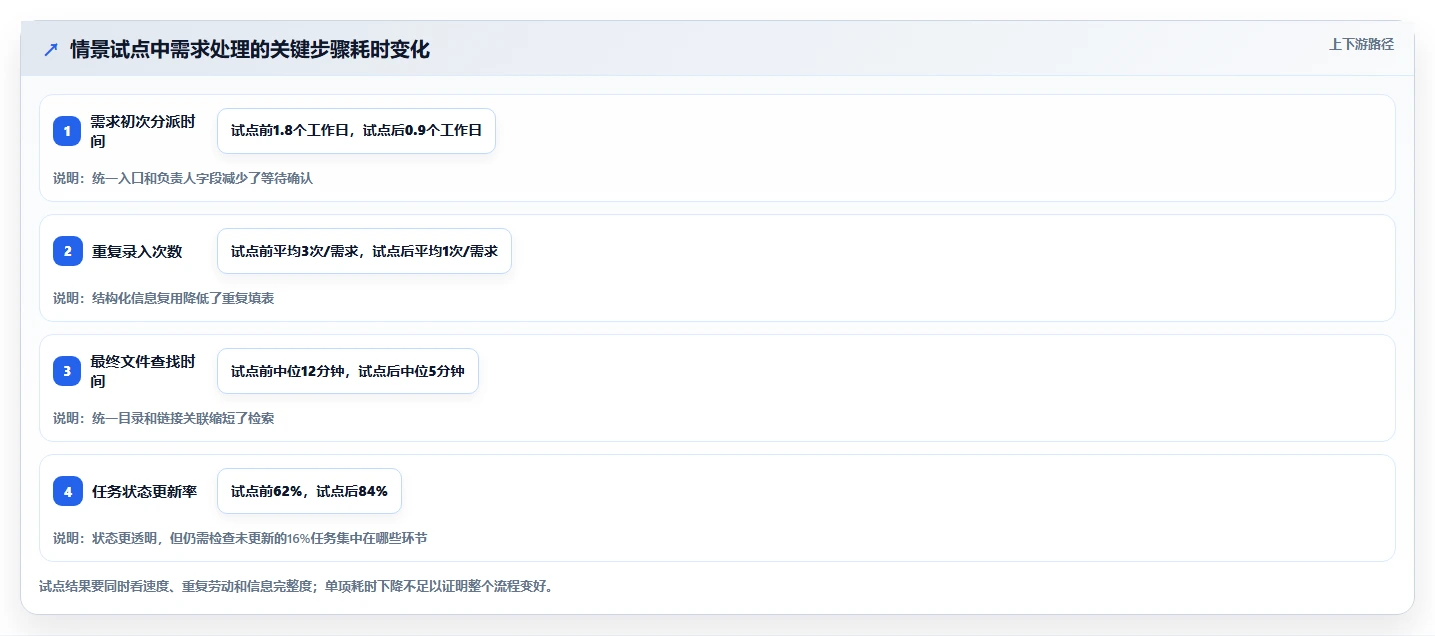
Task: Click the note 统一入口和负责人字段减少了等待确认
Action: (x=183, y=178)
